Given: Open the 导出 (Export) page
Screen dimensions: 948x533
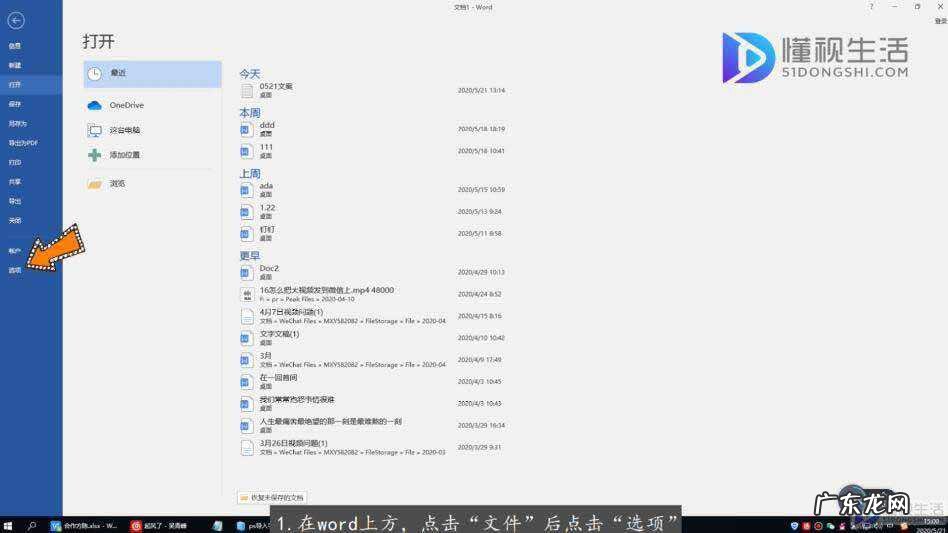Looking at the screenshot, I should [x=15, y=201].
